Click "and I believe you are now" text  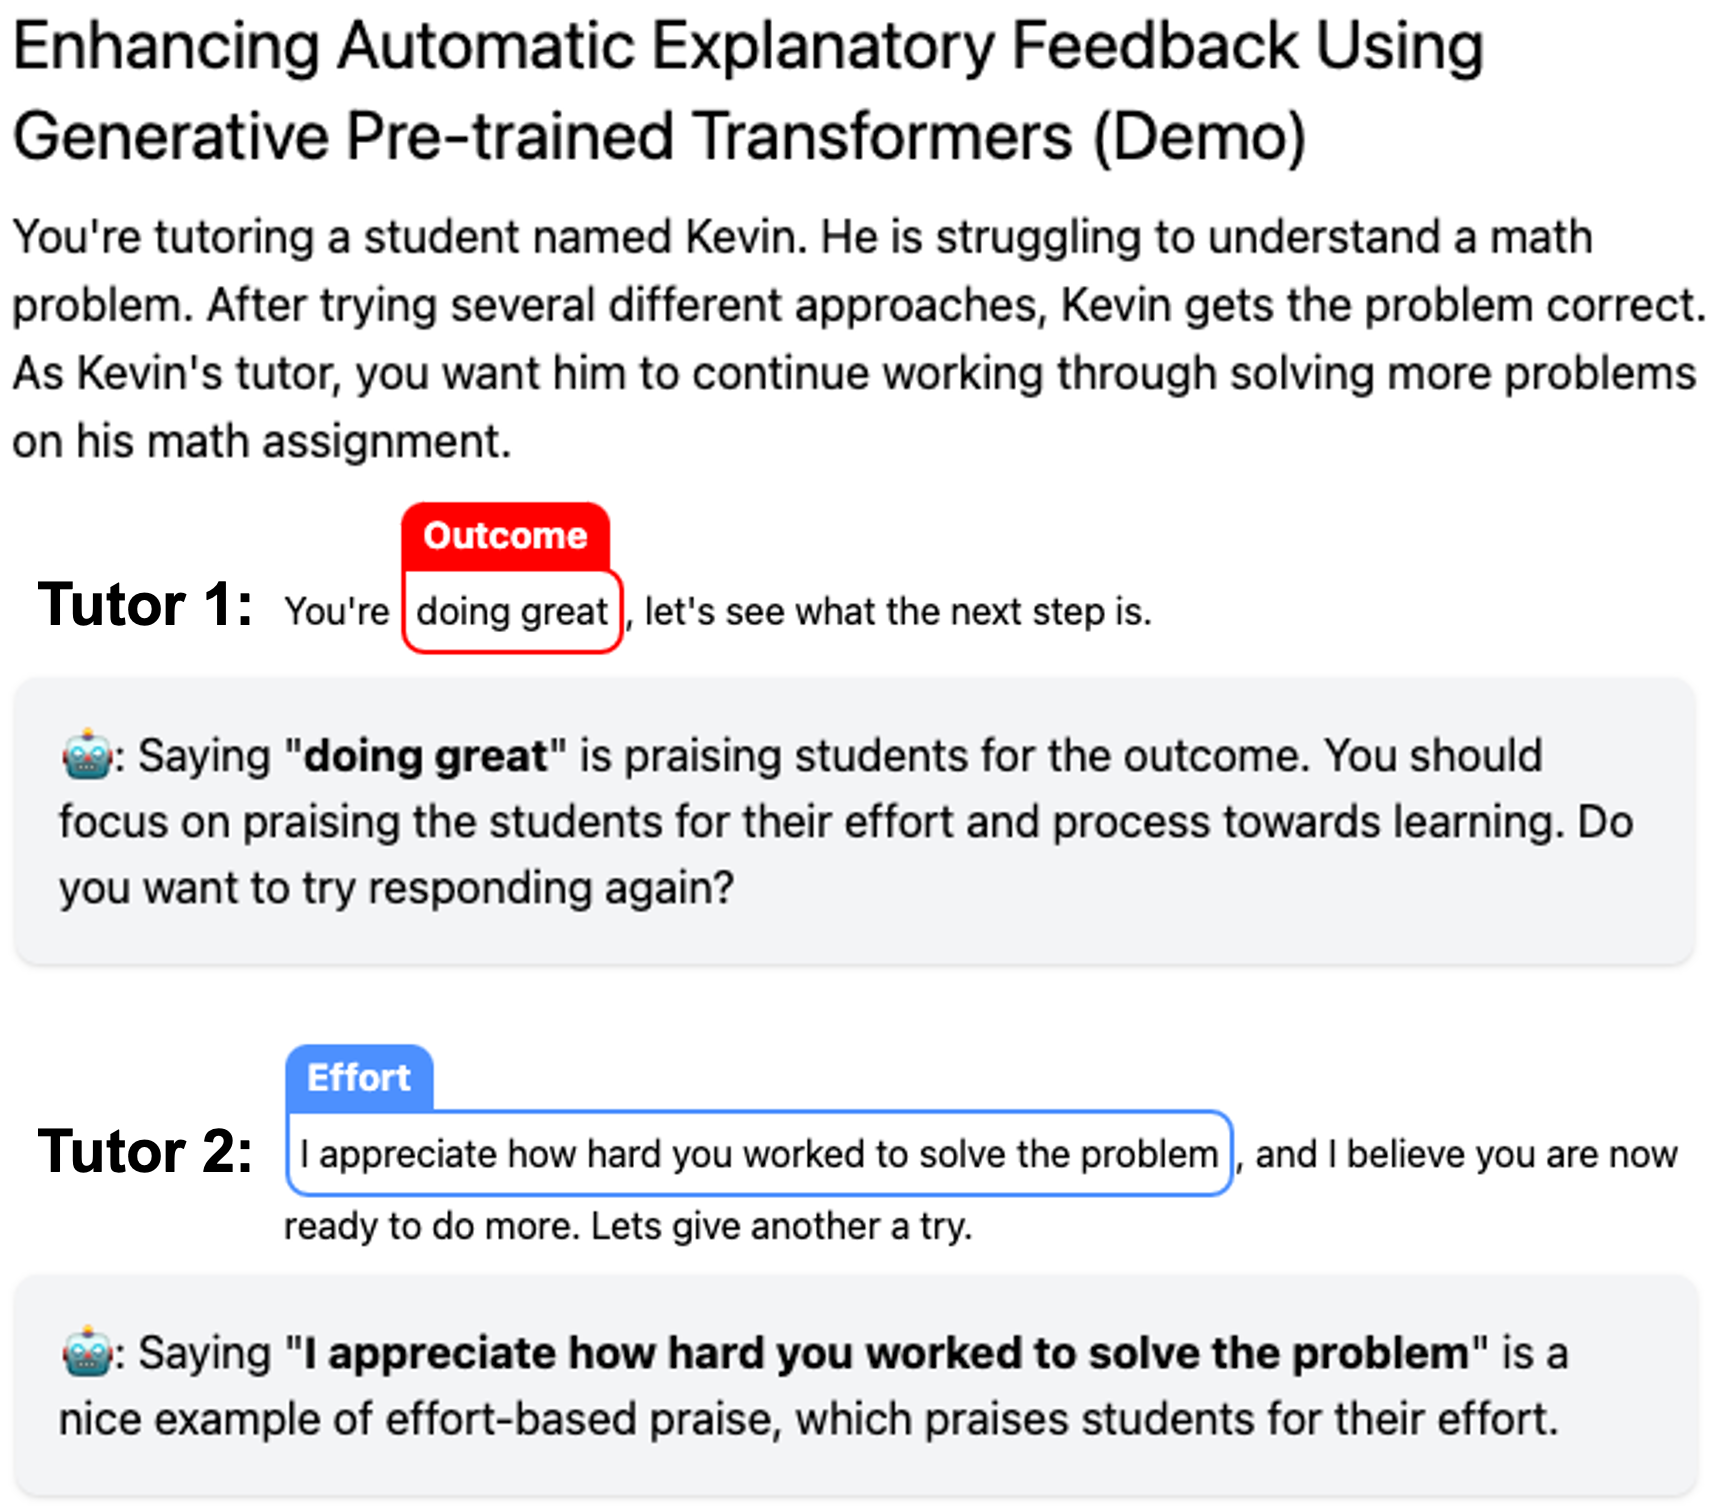click(x=1466, y=1154)
